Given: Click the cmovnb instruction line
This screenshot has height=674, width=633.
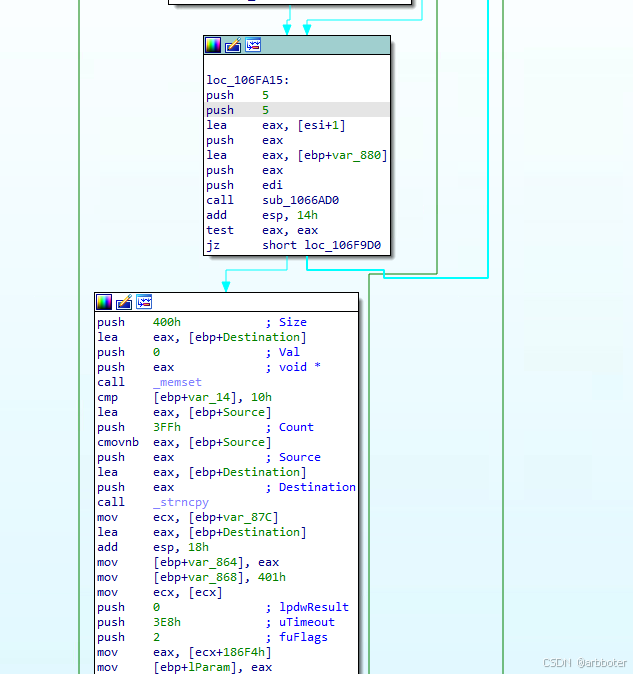Looking at the screenshot, I should 184,443.
